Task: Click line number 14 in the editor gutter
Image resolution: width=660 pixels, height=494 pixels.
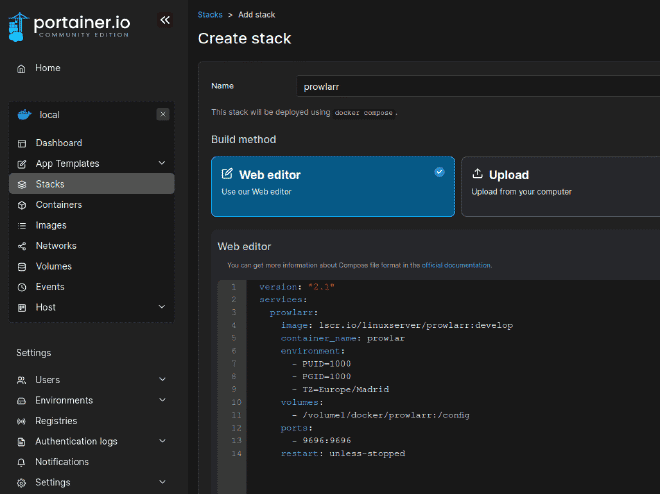Action: [x=236, y=454]
